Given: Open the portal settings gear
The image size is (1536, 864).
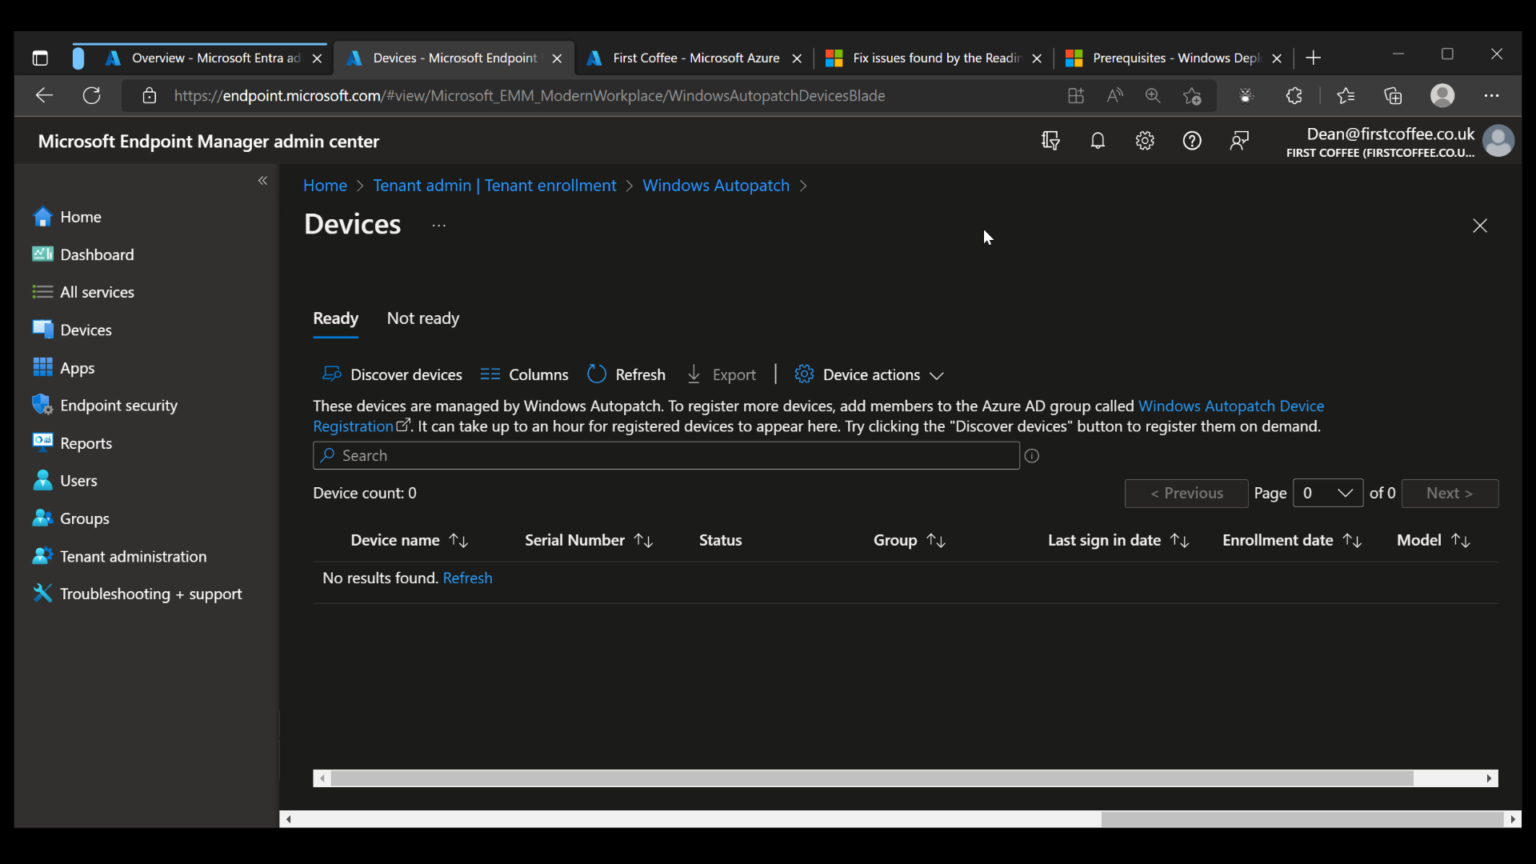Looking at the screenshot, I should (x=1144, y=140).
